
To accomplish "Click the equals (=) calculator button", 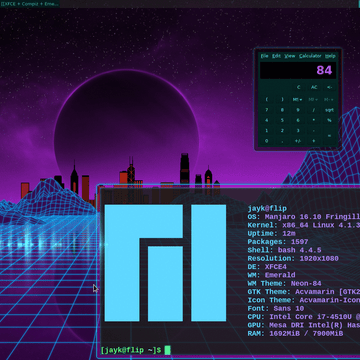I will pos(329,136).
